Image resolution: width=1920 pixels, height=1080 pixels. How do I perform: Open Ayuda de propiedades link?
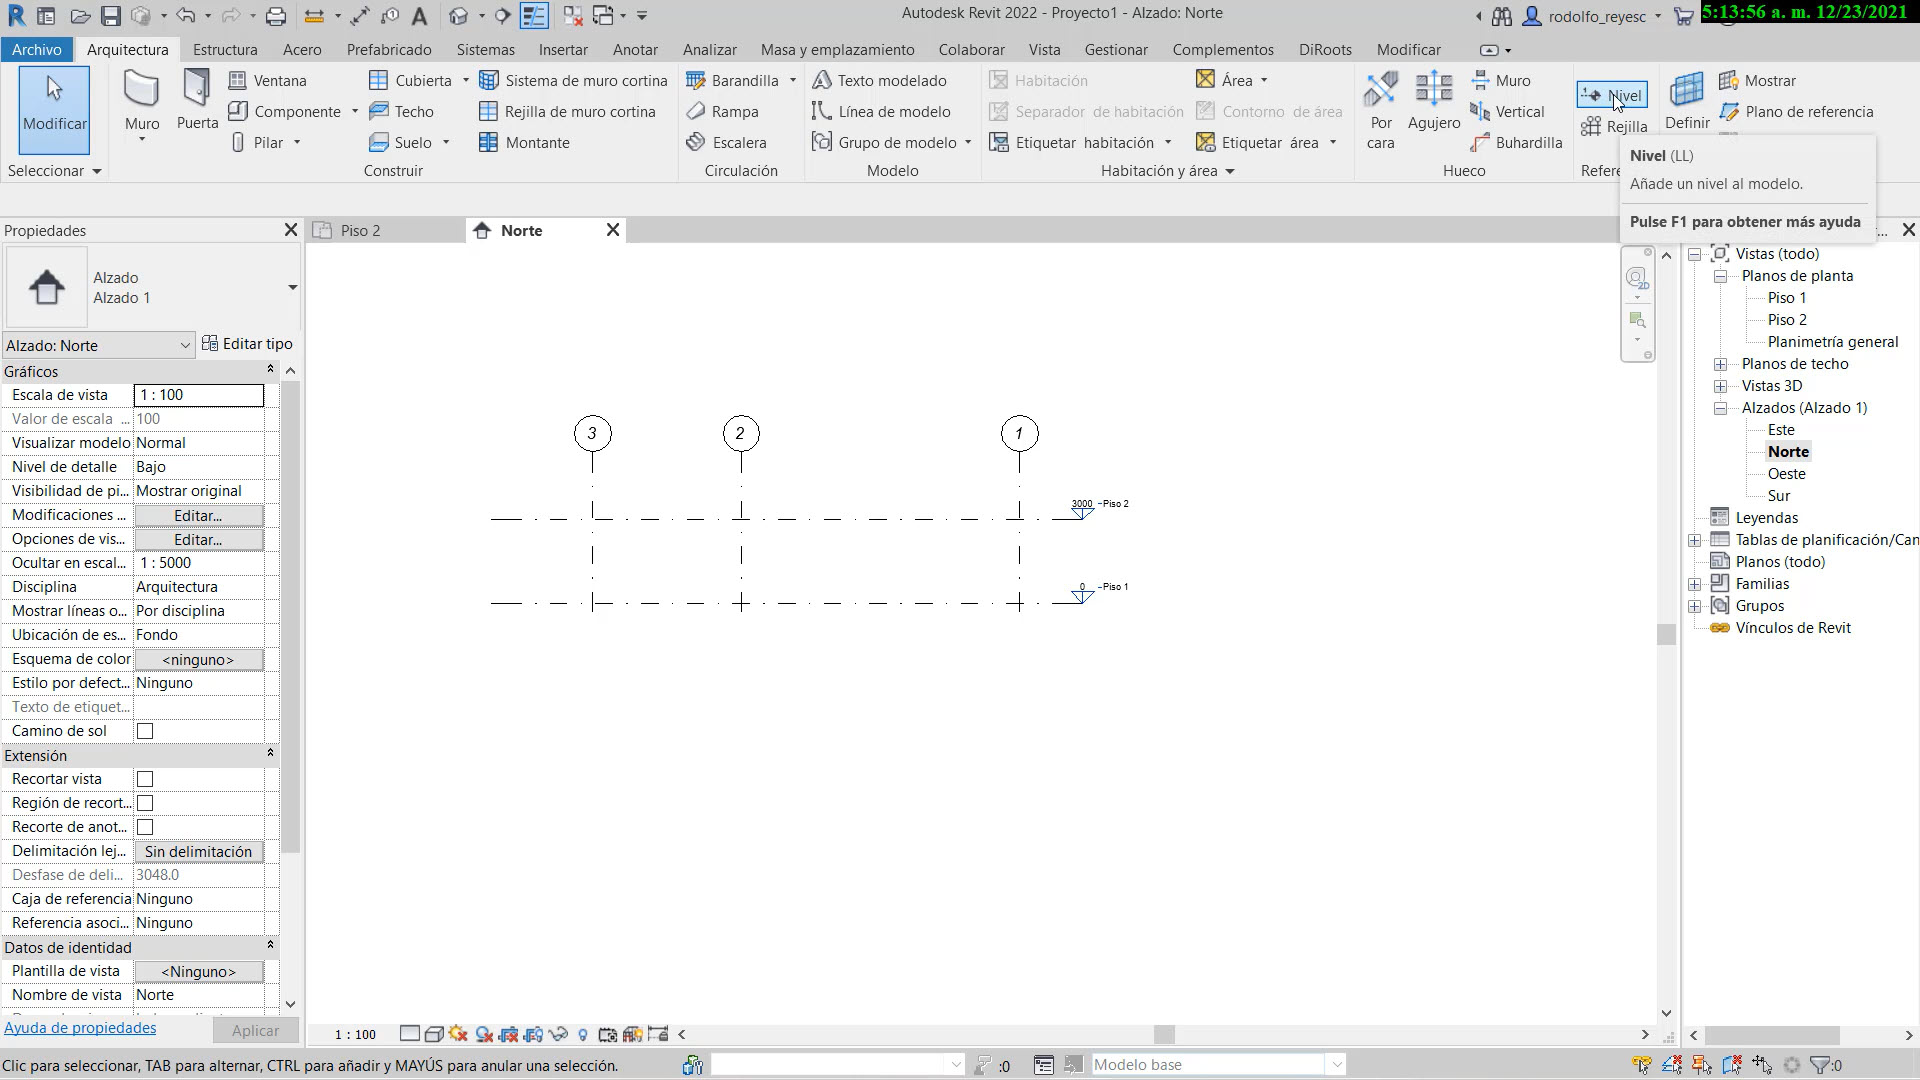click(80, 1027)
